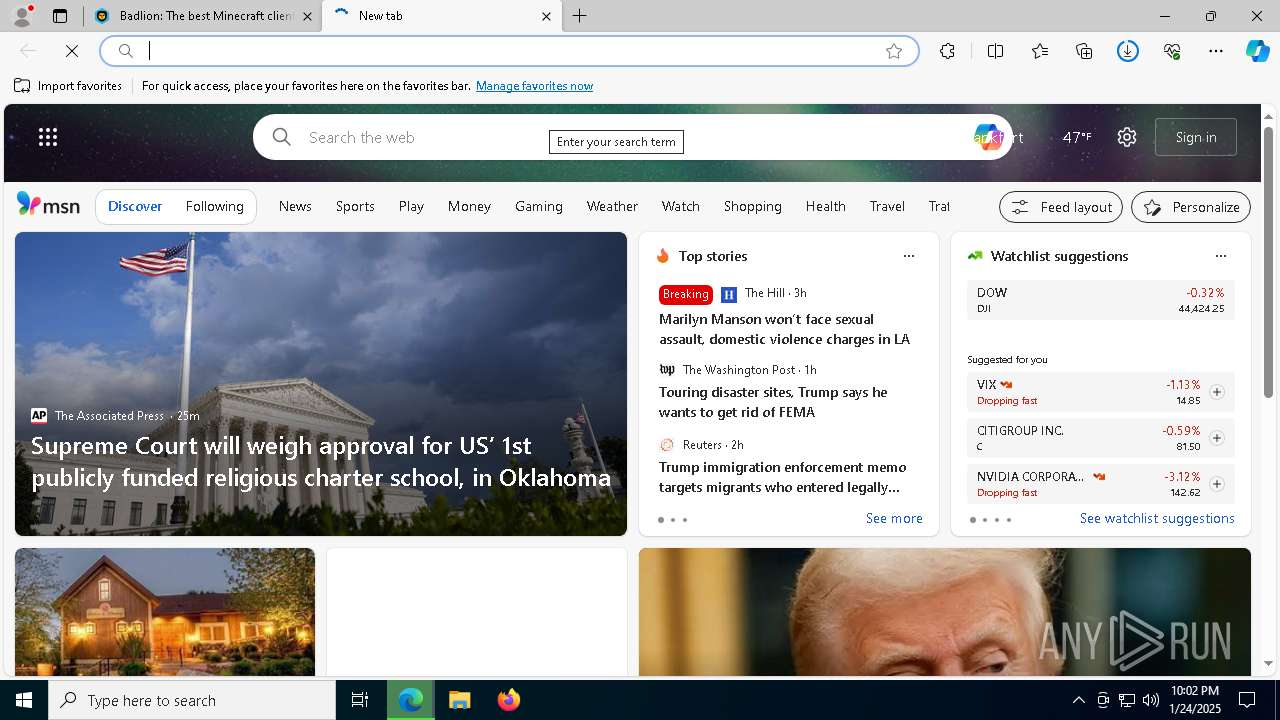Open the volume control in tray

tap(1150, 700)
